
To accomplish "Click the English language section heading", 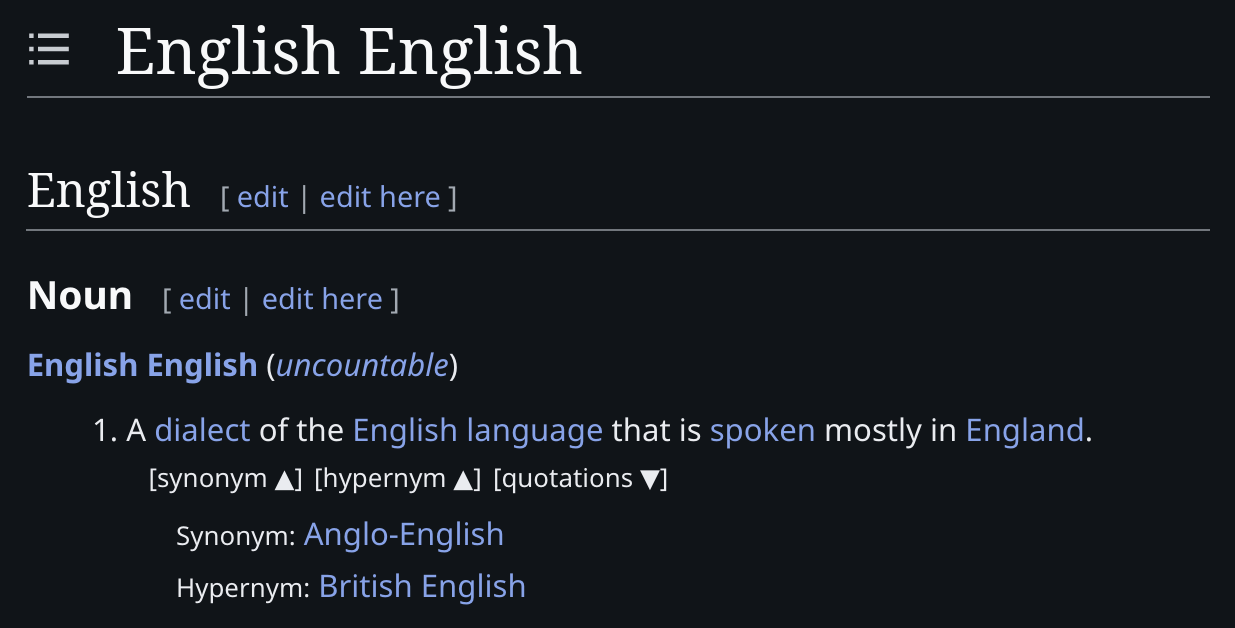I will coord(109,190).
